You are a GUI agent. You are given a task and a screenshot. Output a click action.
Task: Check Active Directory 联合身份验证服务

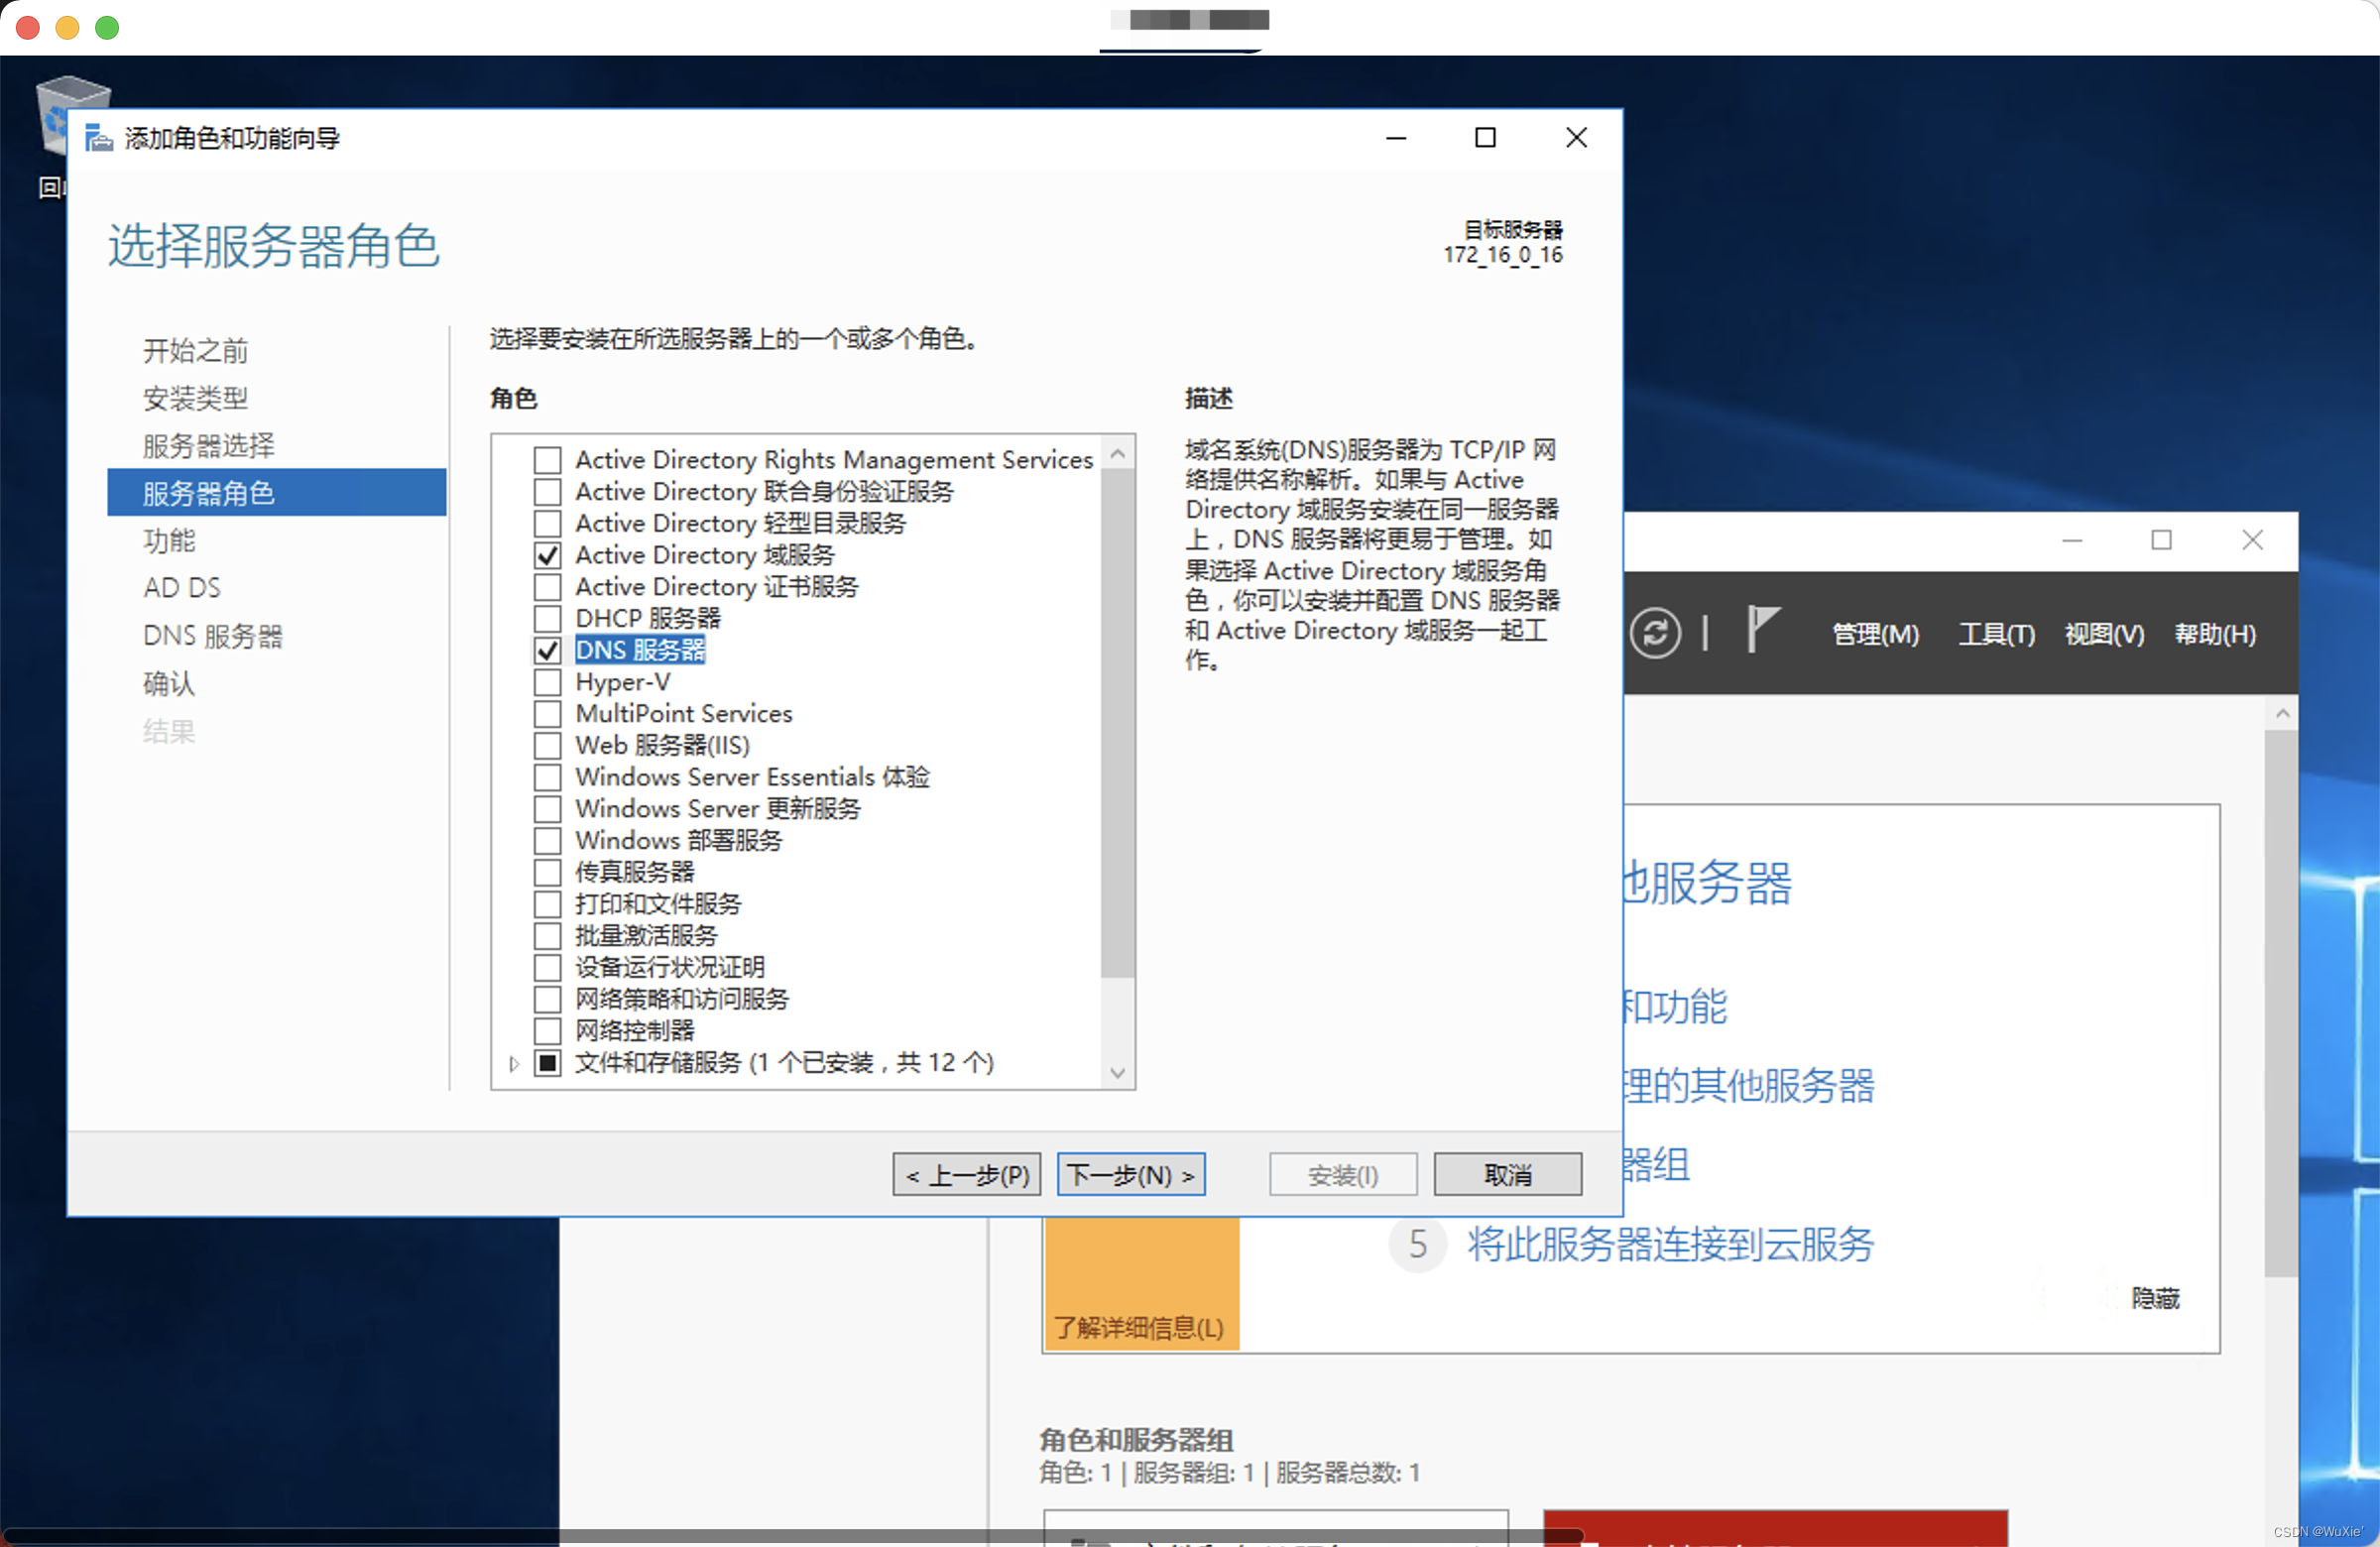point(547,492)
